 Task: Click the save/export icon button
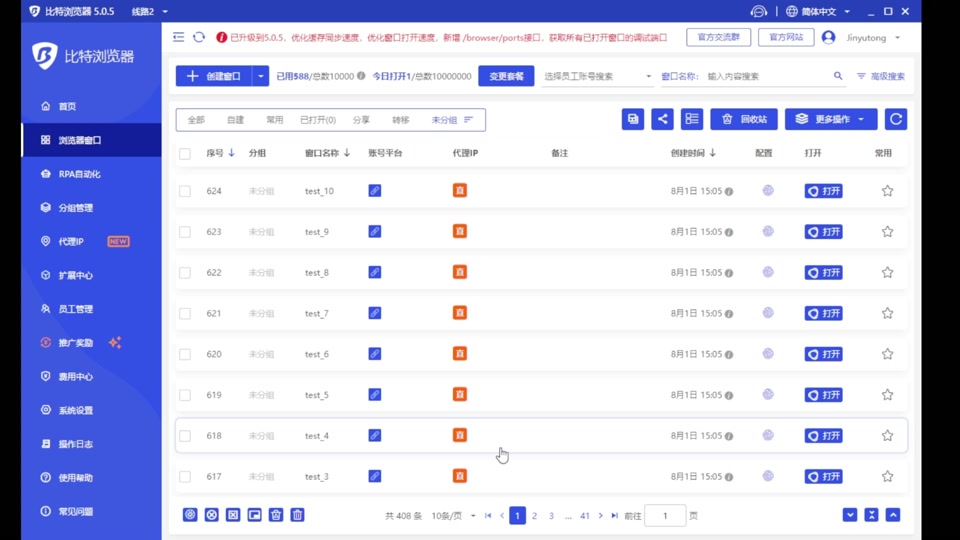633,119
